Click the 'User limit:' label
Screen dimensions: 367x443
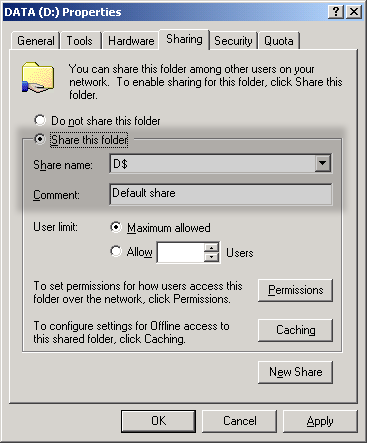click(x=55, y=227)
